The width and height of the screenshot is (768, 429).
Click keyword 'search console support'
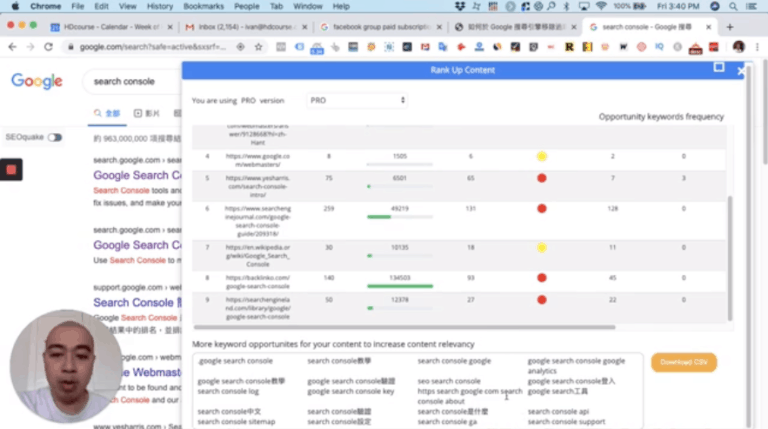click(x=566, y=422)
